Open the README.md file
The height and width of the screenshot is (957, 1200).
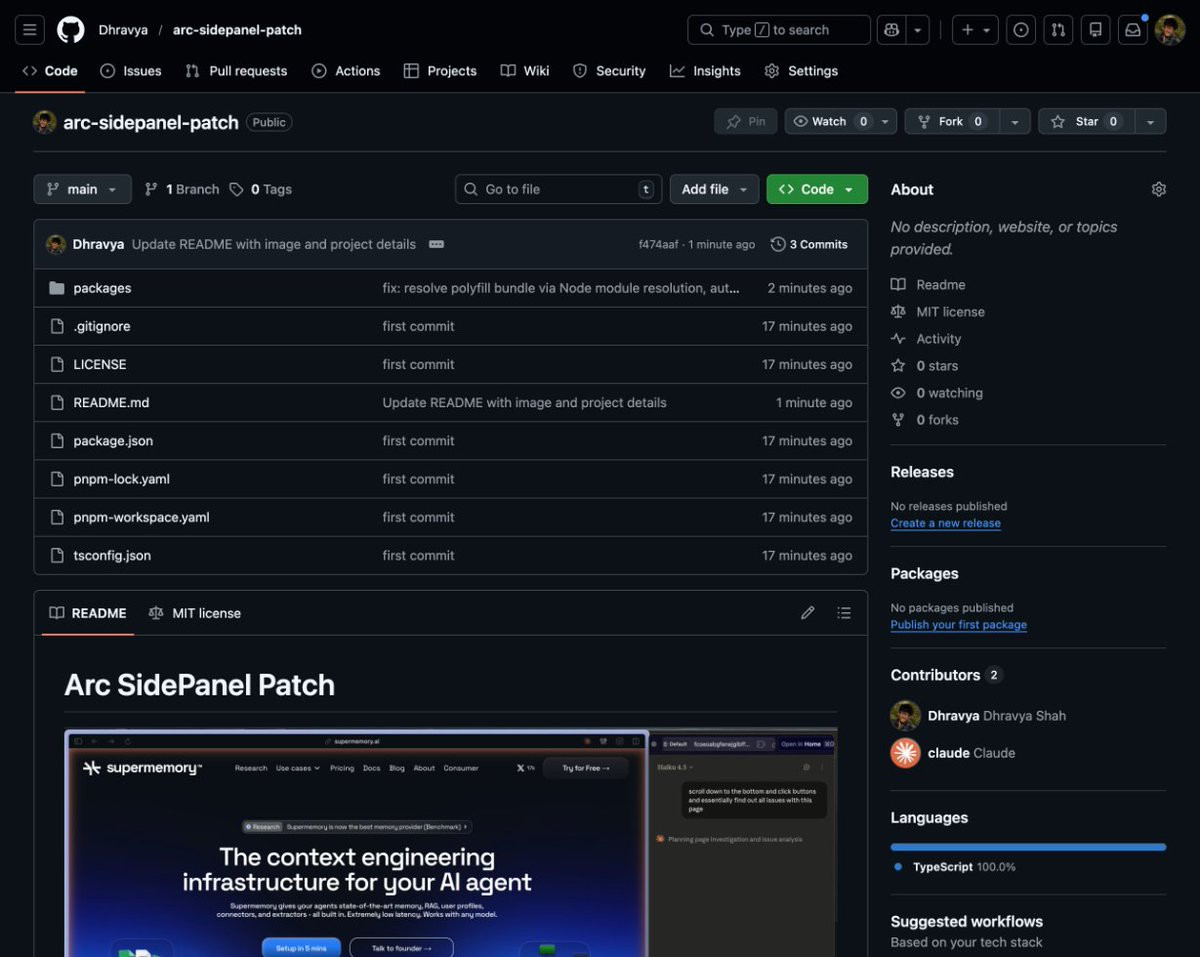pos(111,403)
